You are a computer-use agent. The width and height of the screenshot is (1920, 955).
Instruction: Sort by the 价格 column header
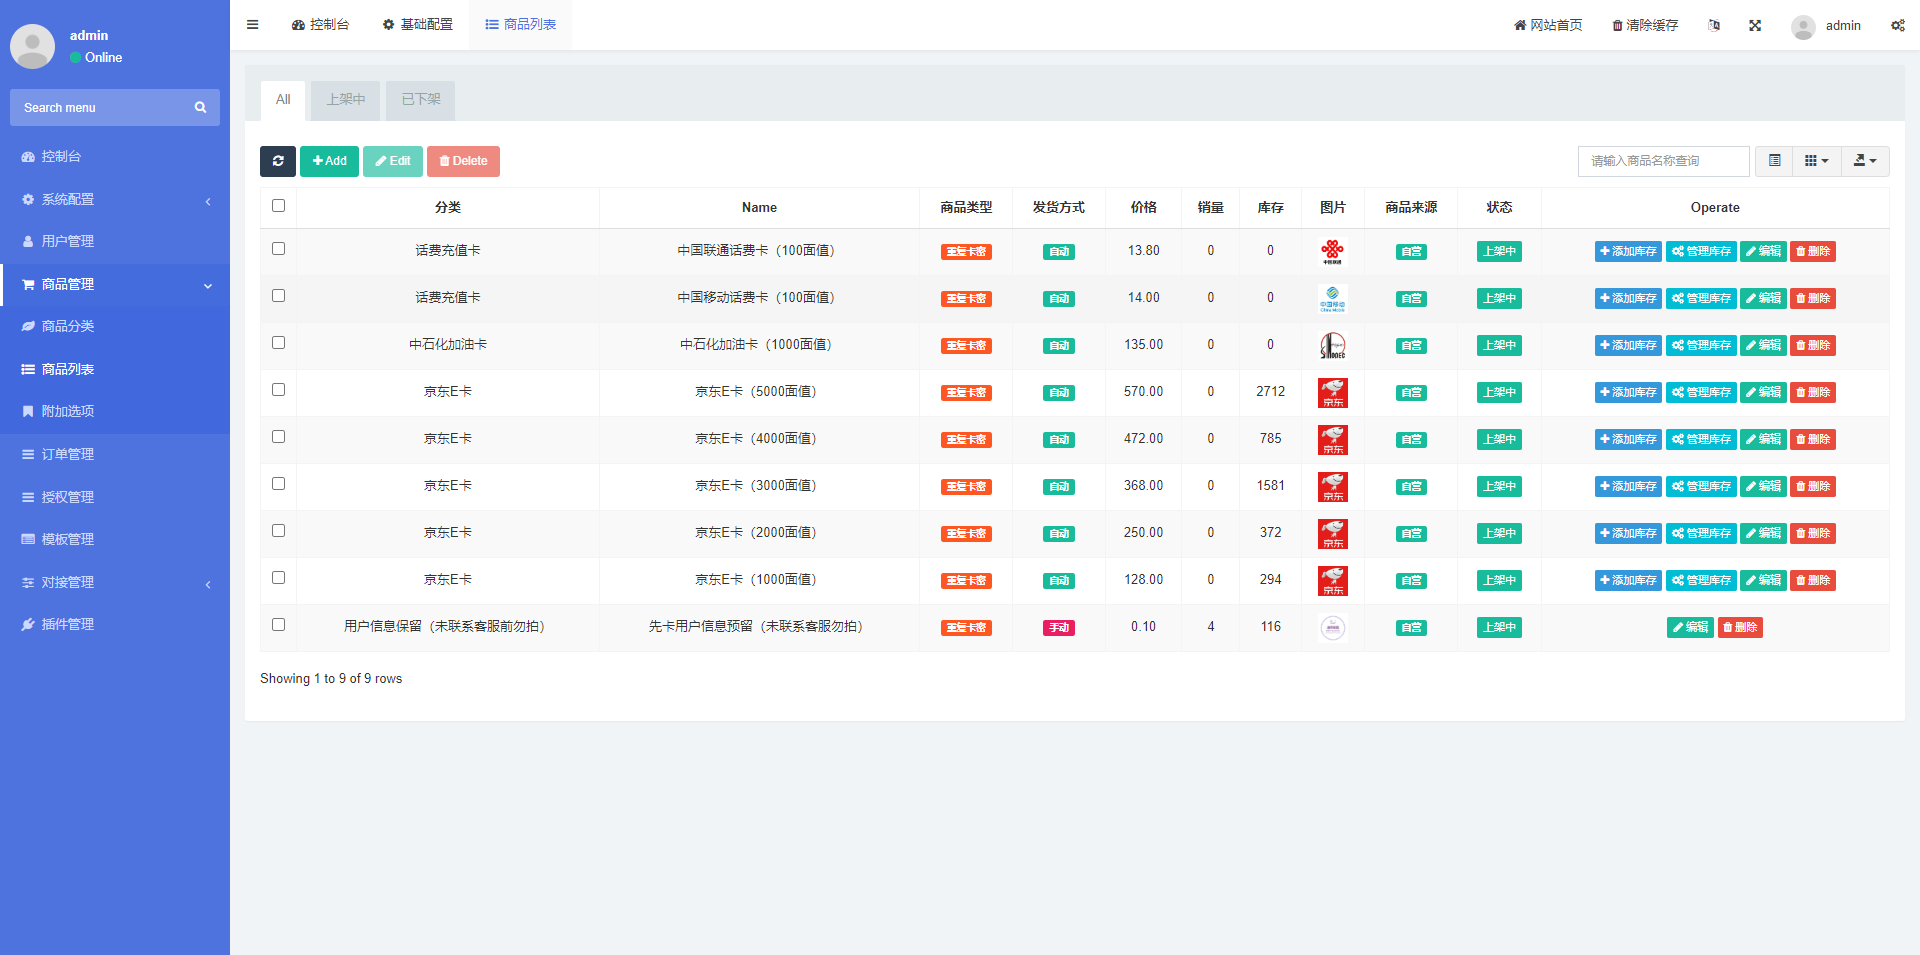pos(1143,207)
